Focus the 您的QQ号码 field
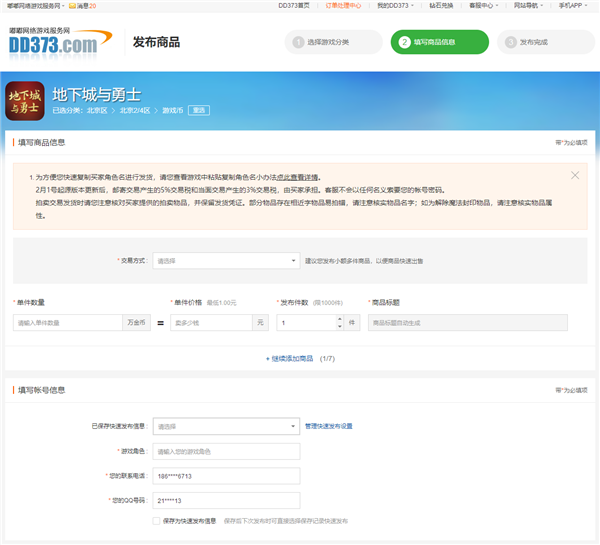Screen dimensions: 600x545 tap(226, 500)
